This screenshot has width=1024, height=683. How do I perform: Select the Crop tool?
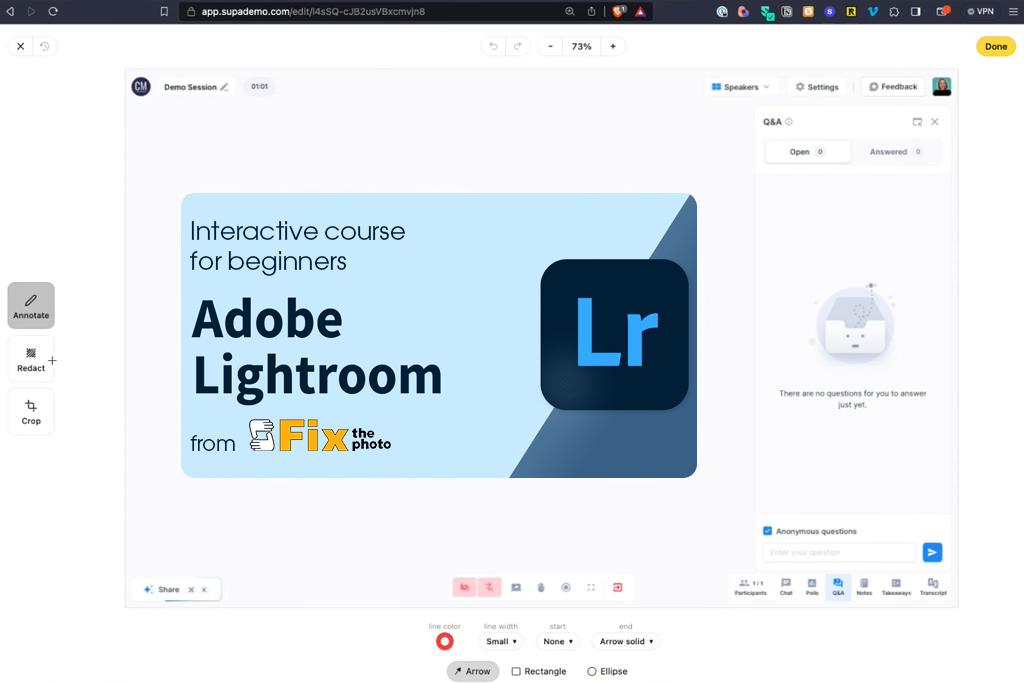(x=31, y=411)
